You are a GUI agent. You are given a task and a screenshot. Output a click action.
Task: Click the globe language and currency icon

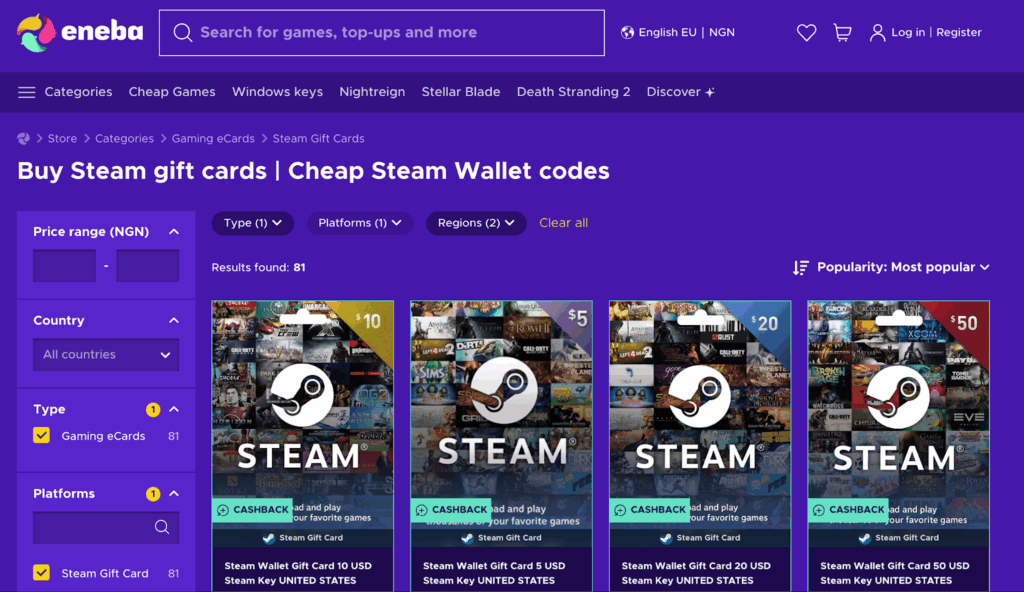pyautogui.click(x=627, y=33)
